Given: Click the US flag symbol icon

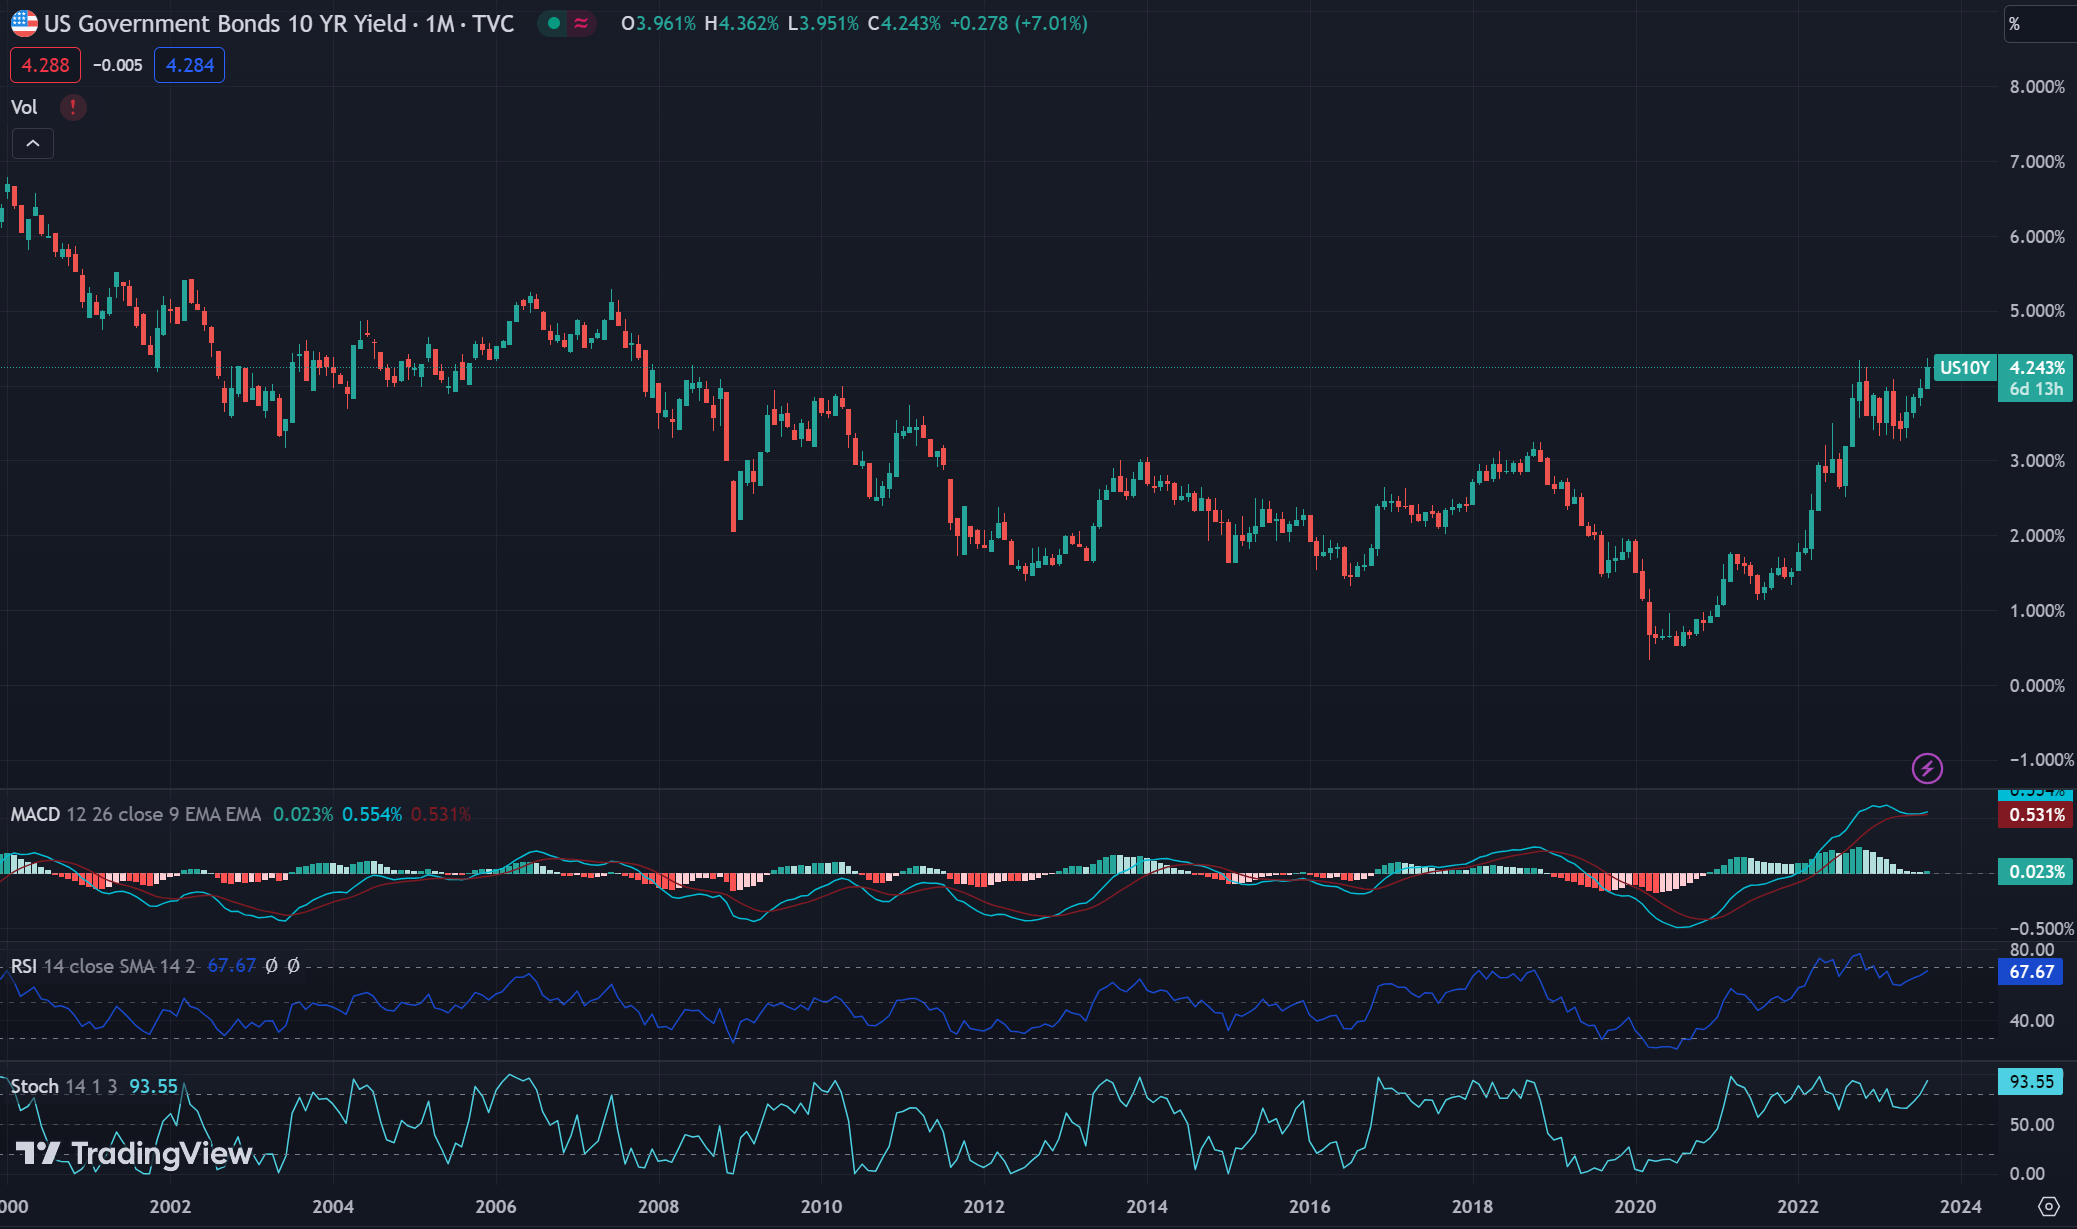Looking at the screenshot, I should point(24,23).
